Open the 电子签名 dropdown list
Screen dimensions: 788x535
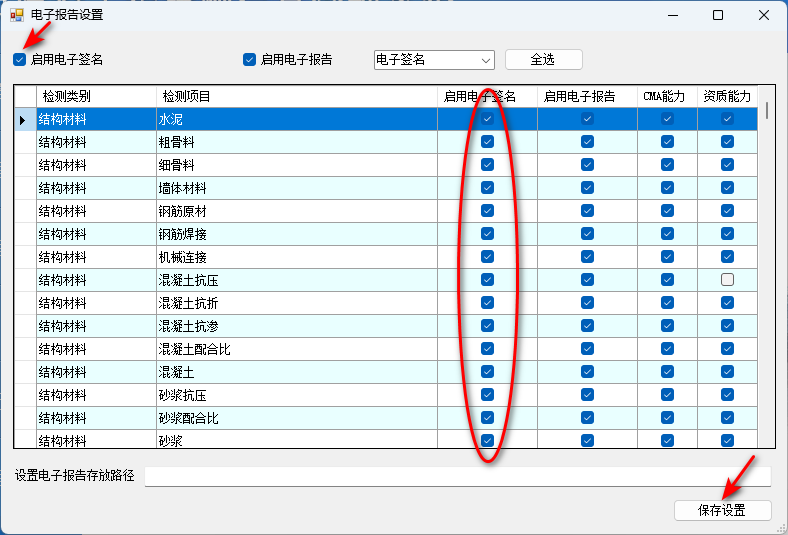[x=486, y=60]
